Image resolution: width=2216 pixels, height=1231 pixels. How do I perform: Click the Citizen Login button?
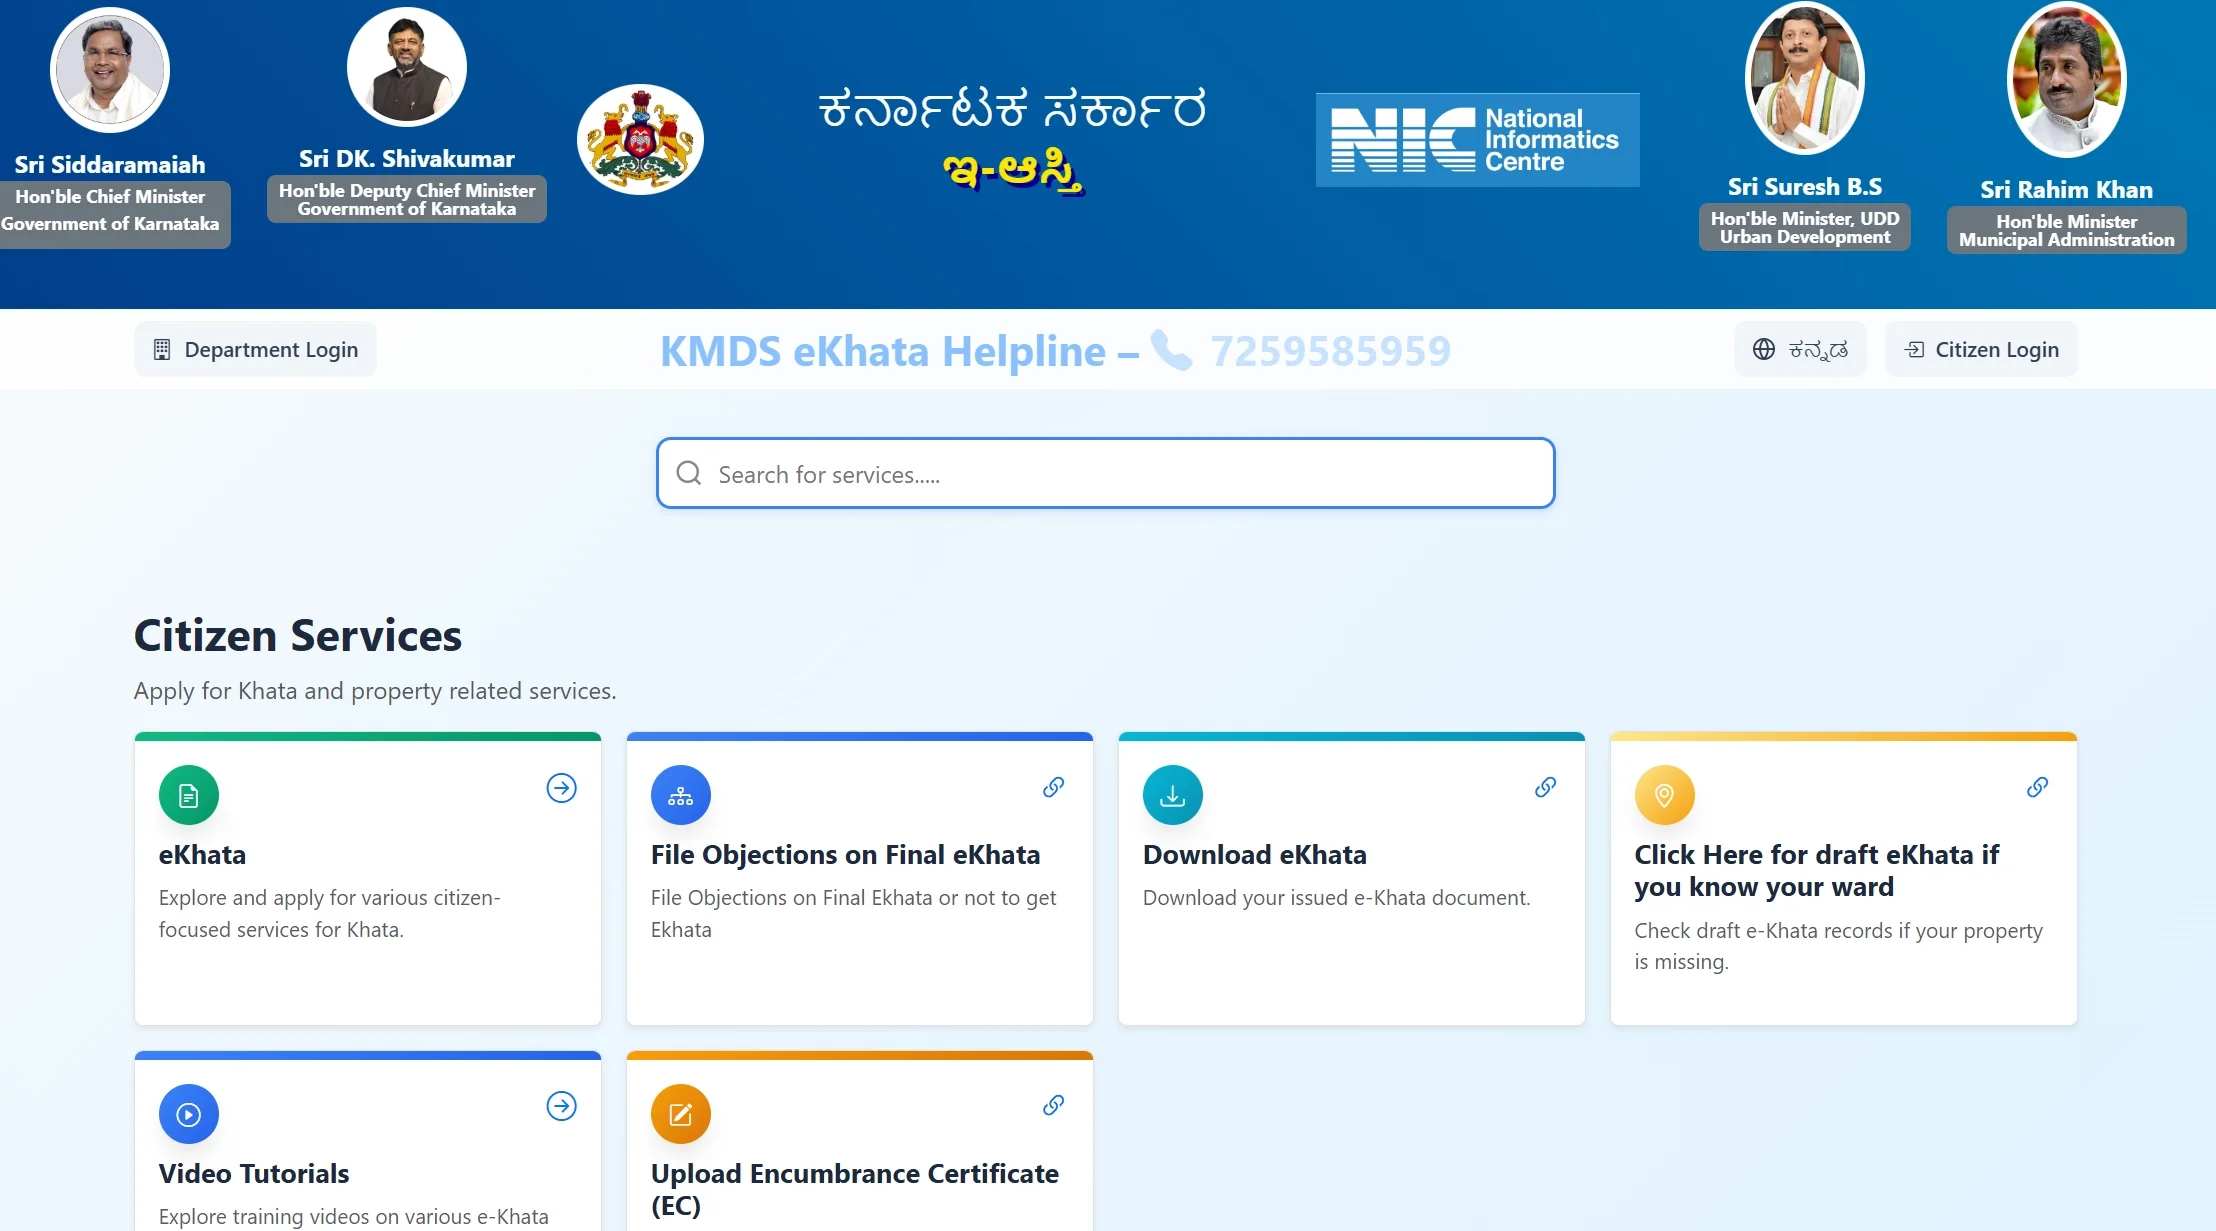coord(1981,349)
